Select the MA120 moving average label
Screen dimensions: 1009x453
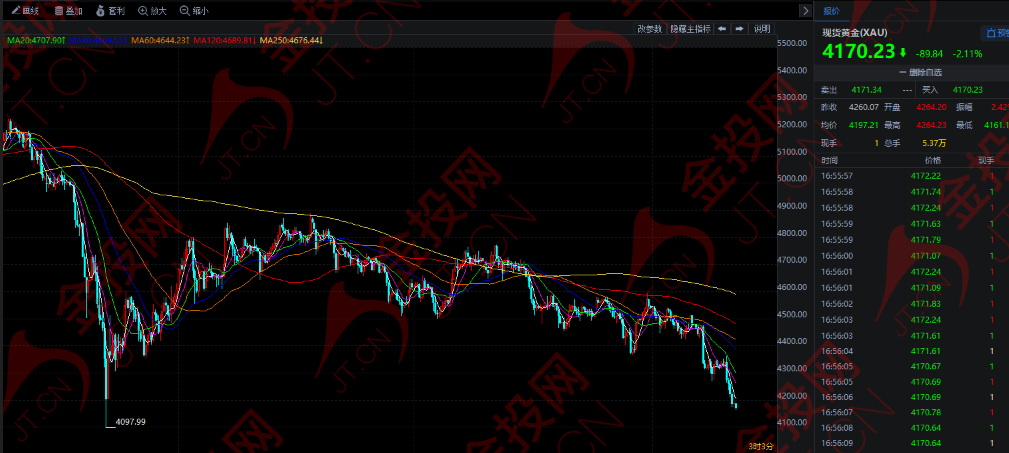[225, 40]
